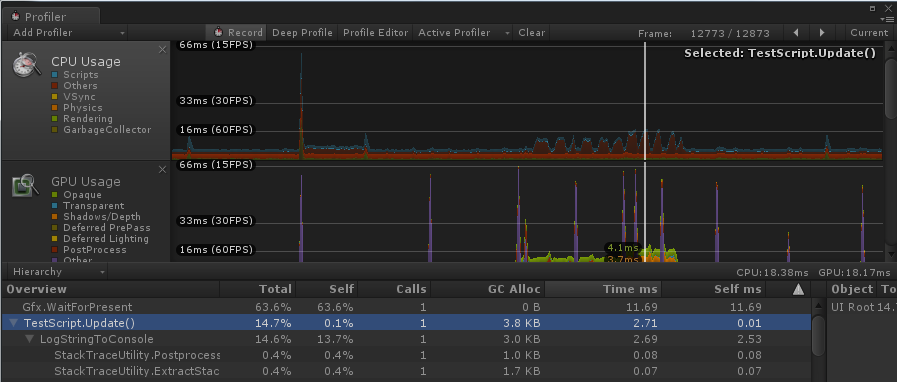
Task: Toggle Transparent series in GPU Usage
Action: click(x=55, y=206)
